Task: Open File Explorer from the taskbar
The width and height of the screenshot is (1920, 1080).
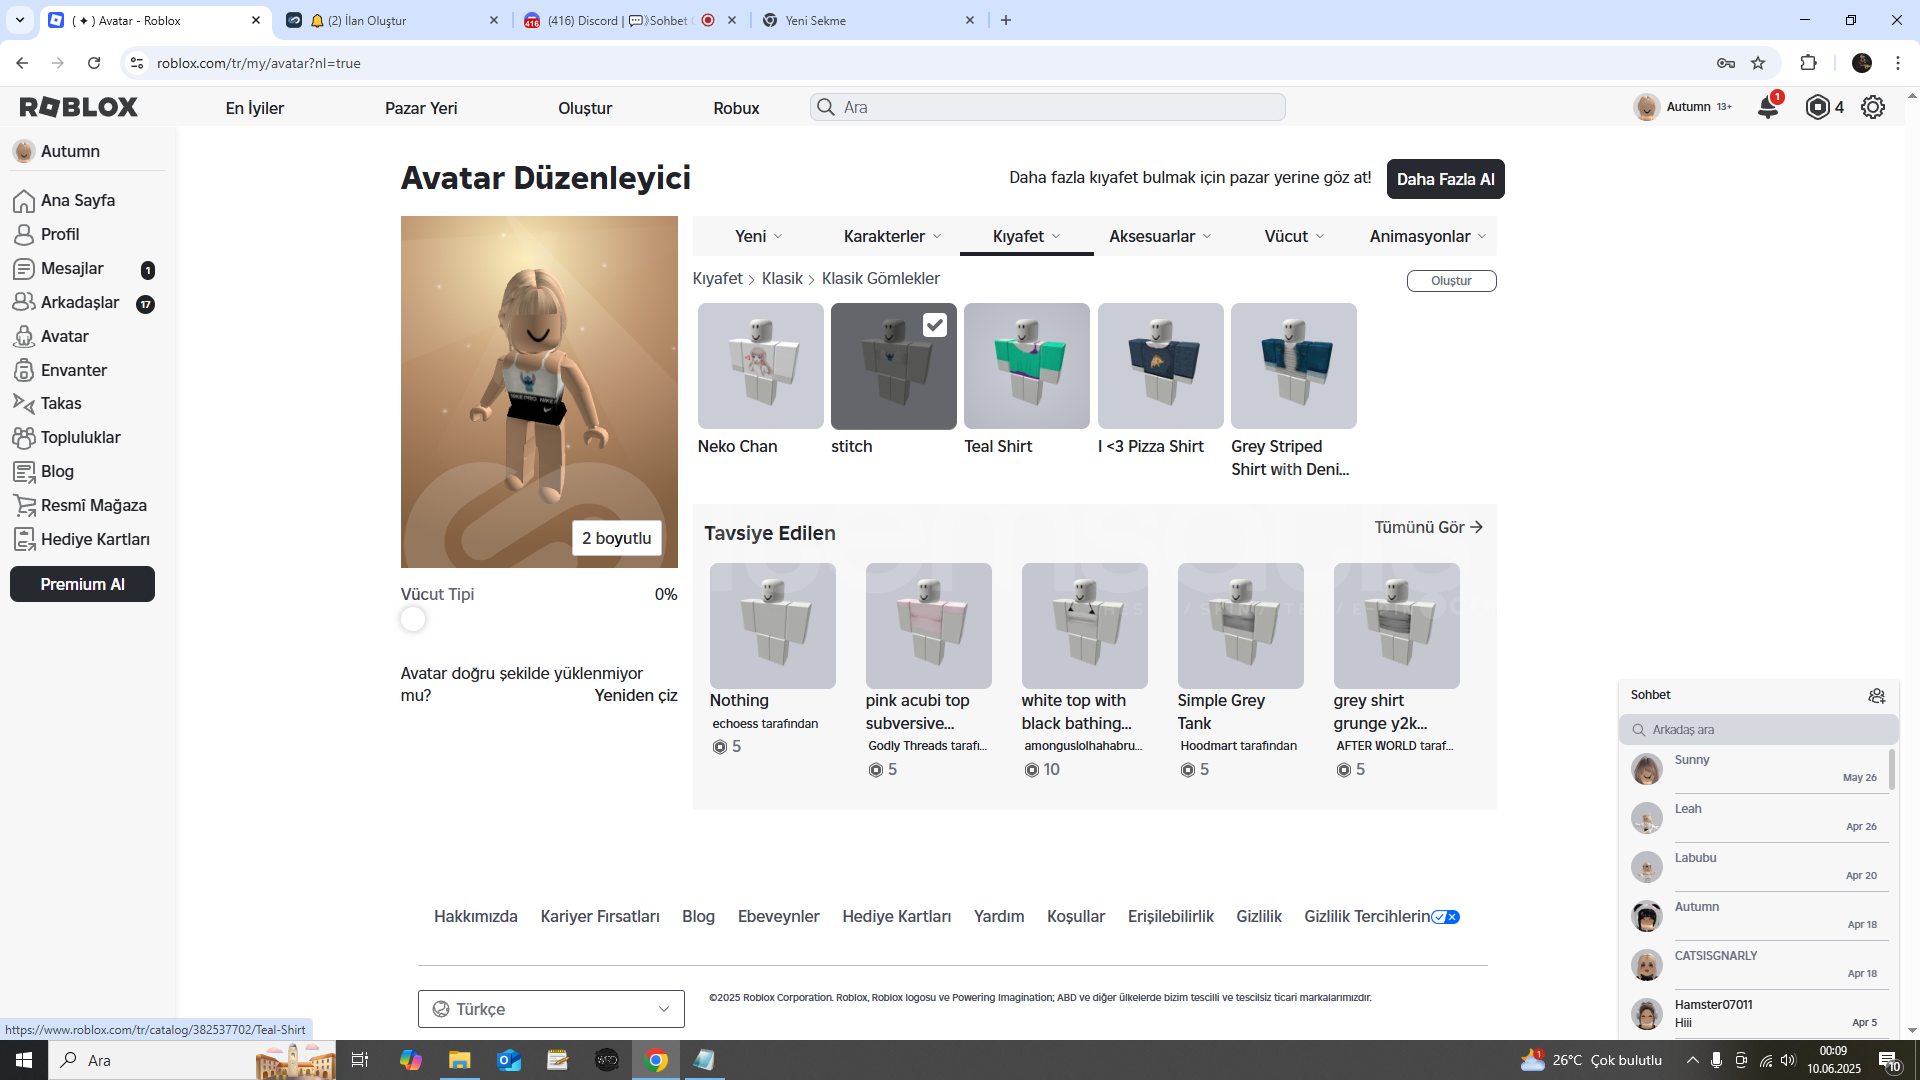Action: [x=459, y=1060]
